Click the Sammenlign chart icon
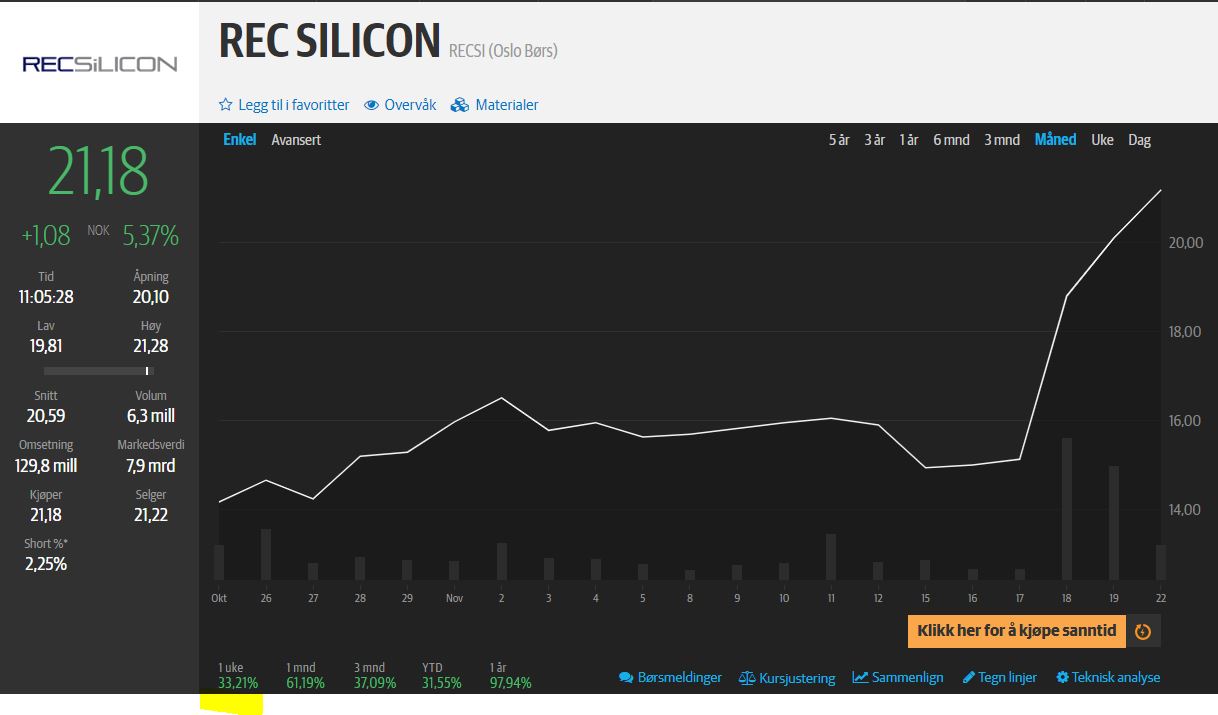 pos(860,678)
